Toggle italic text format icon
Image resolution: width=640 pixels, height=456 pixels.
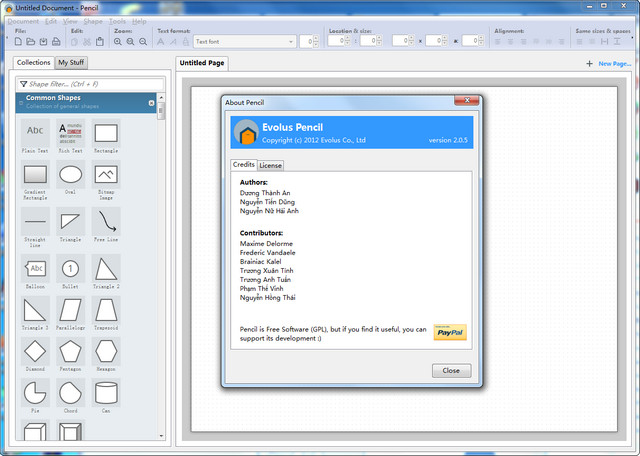[x=173, y=41]
